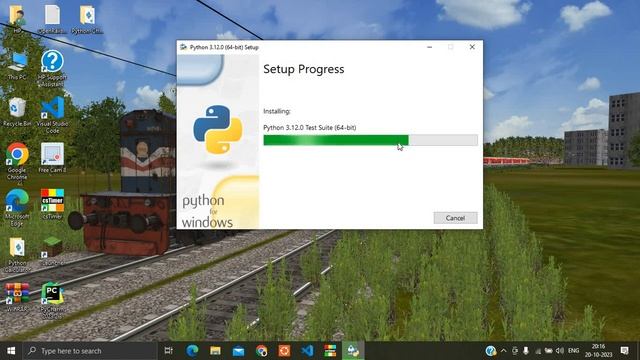Open volume control in system tray
The height and width of the screenshot is (360, 640).
click(560, 351)
